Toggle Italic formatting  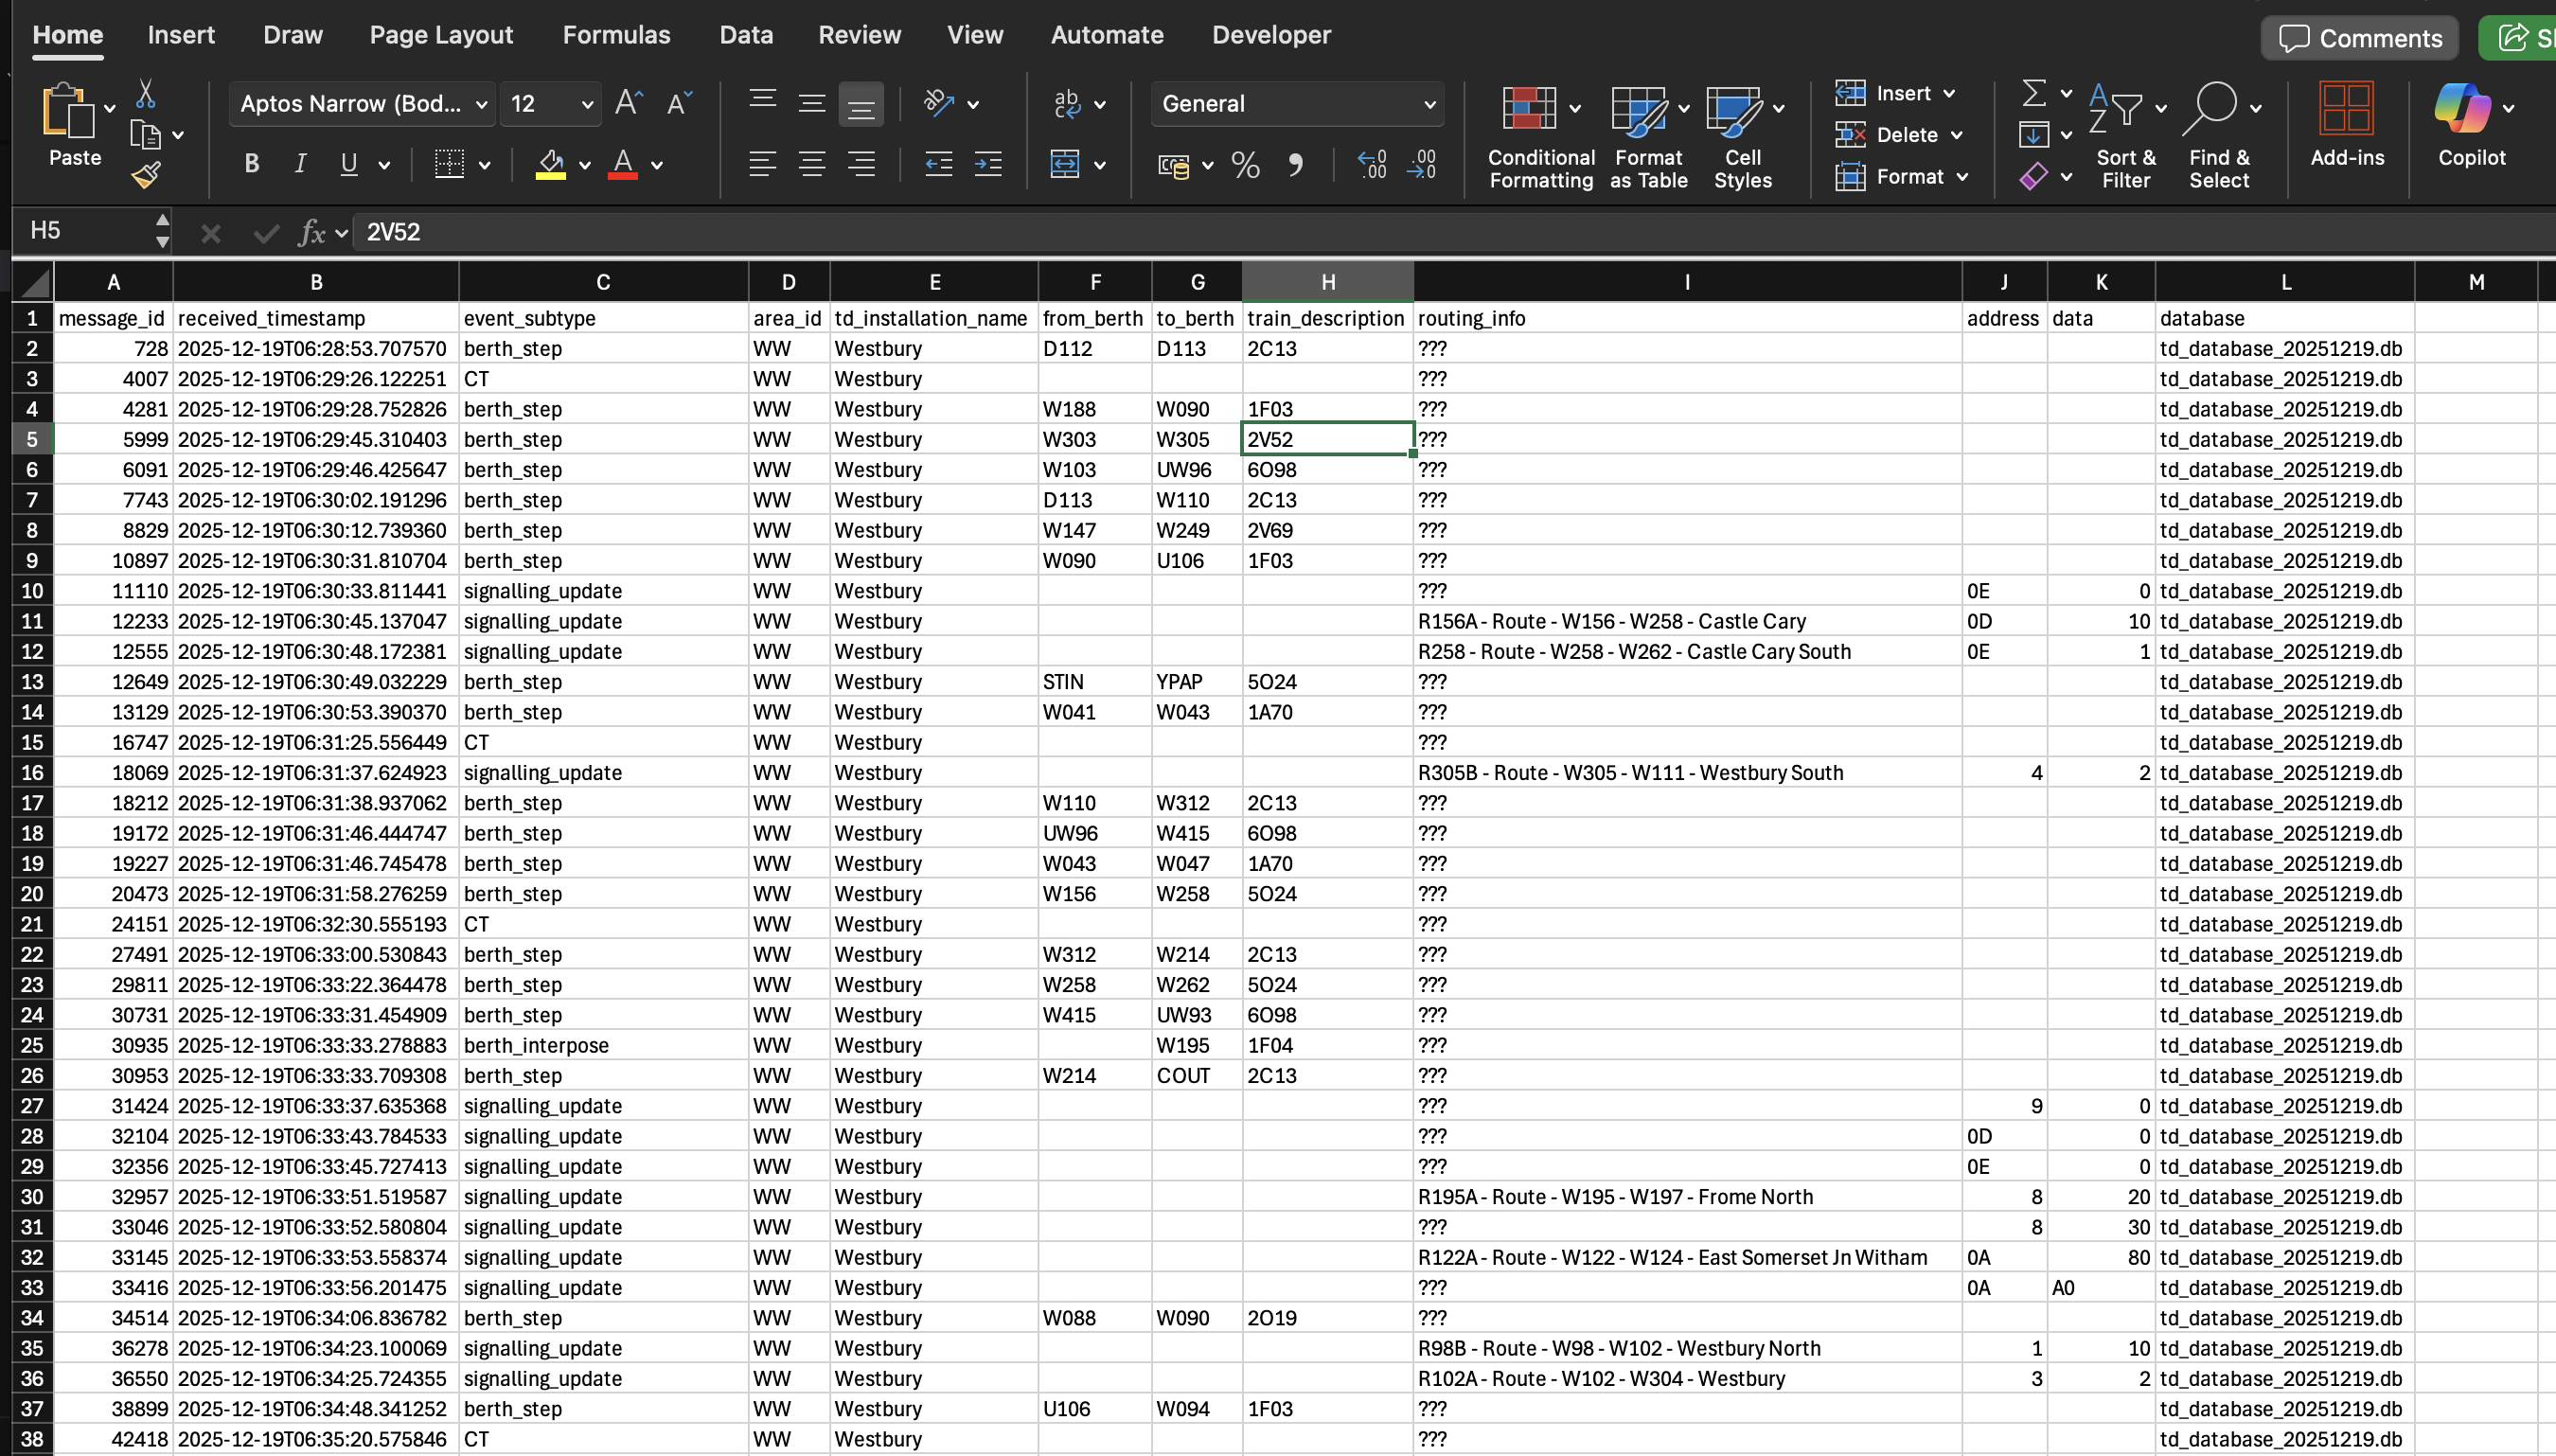(300, 164)
